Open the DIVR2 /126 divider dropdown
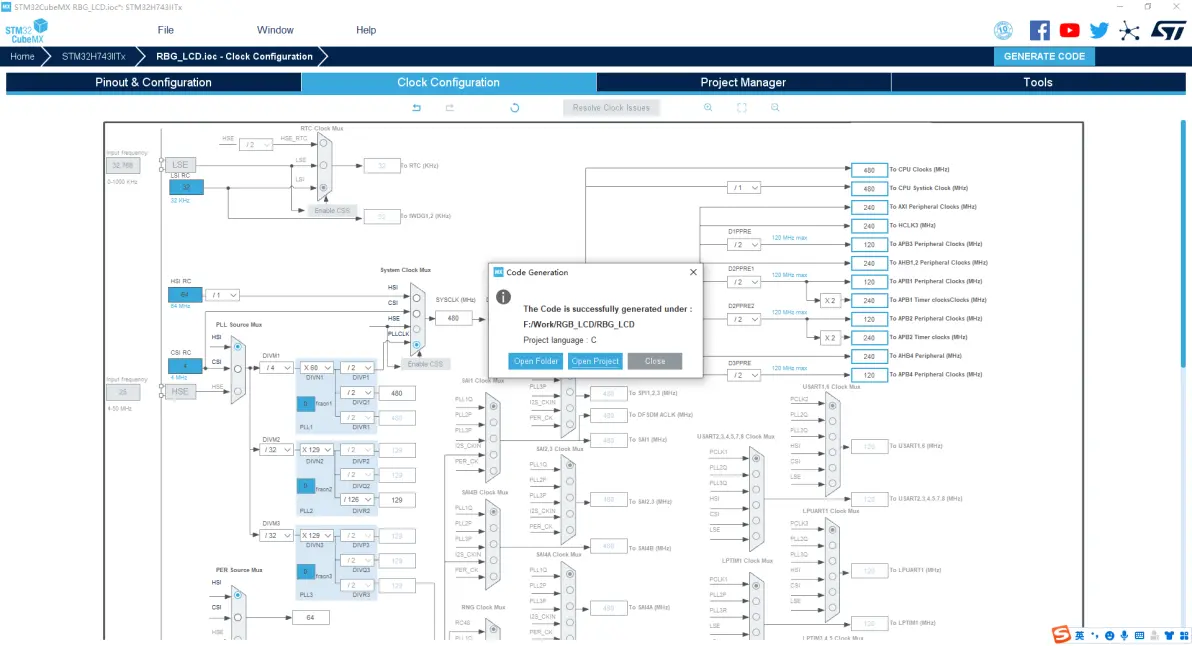This screenshot has height=646, width=1192. click(x=357, y=500)
